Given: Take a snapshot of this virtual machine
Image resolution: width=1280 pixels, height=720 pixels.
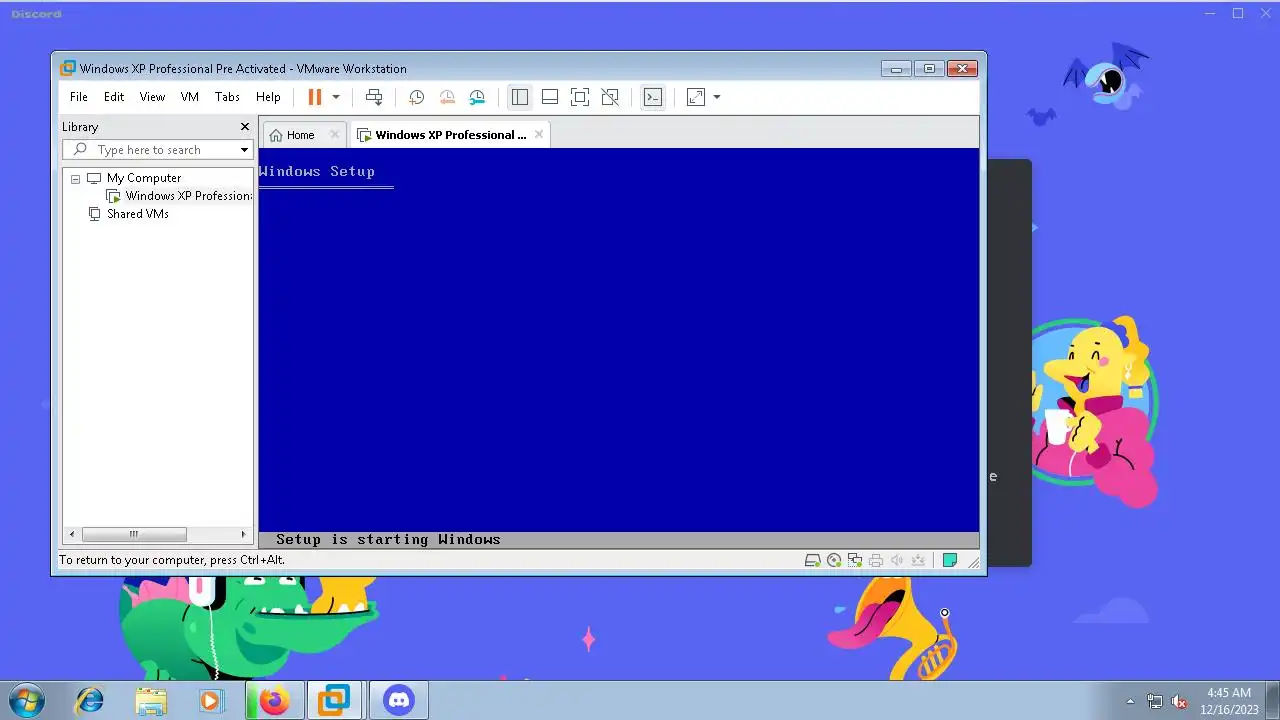Looking at the screenshot, I should [x=416, y=97].
